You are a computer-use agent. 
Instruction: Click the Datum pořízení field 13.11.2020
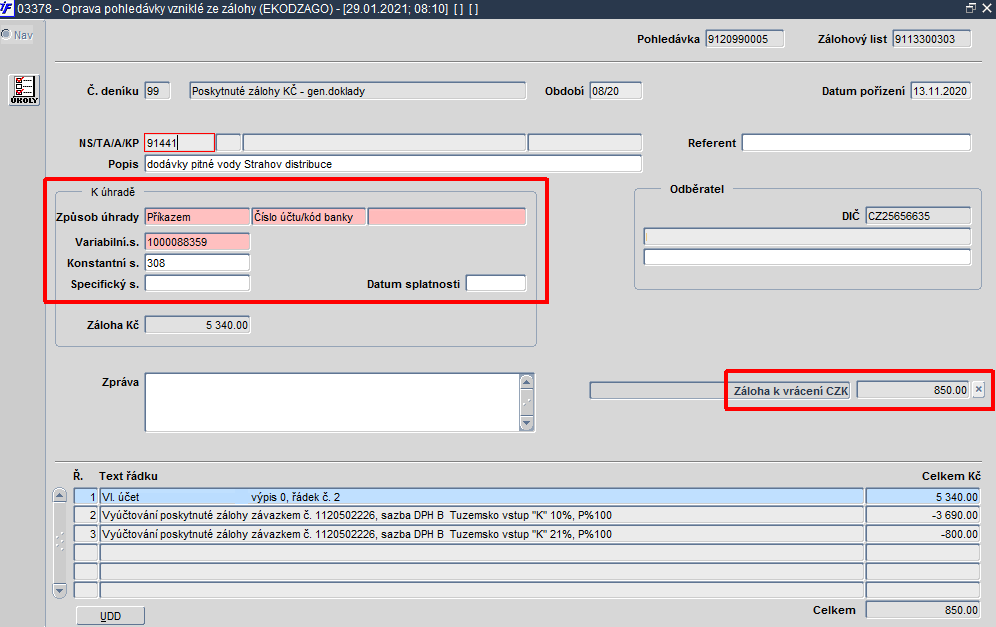click(941, 91)
